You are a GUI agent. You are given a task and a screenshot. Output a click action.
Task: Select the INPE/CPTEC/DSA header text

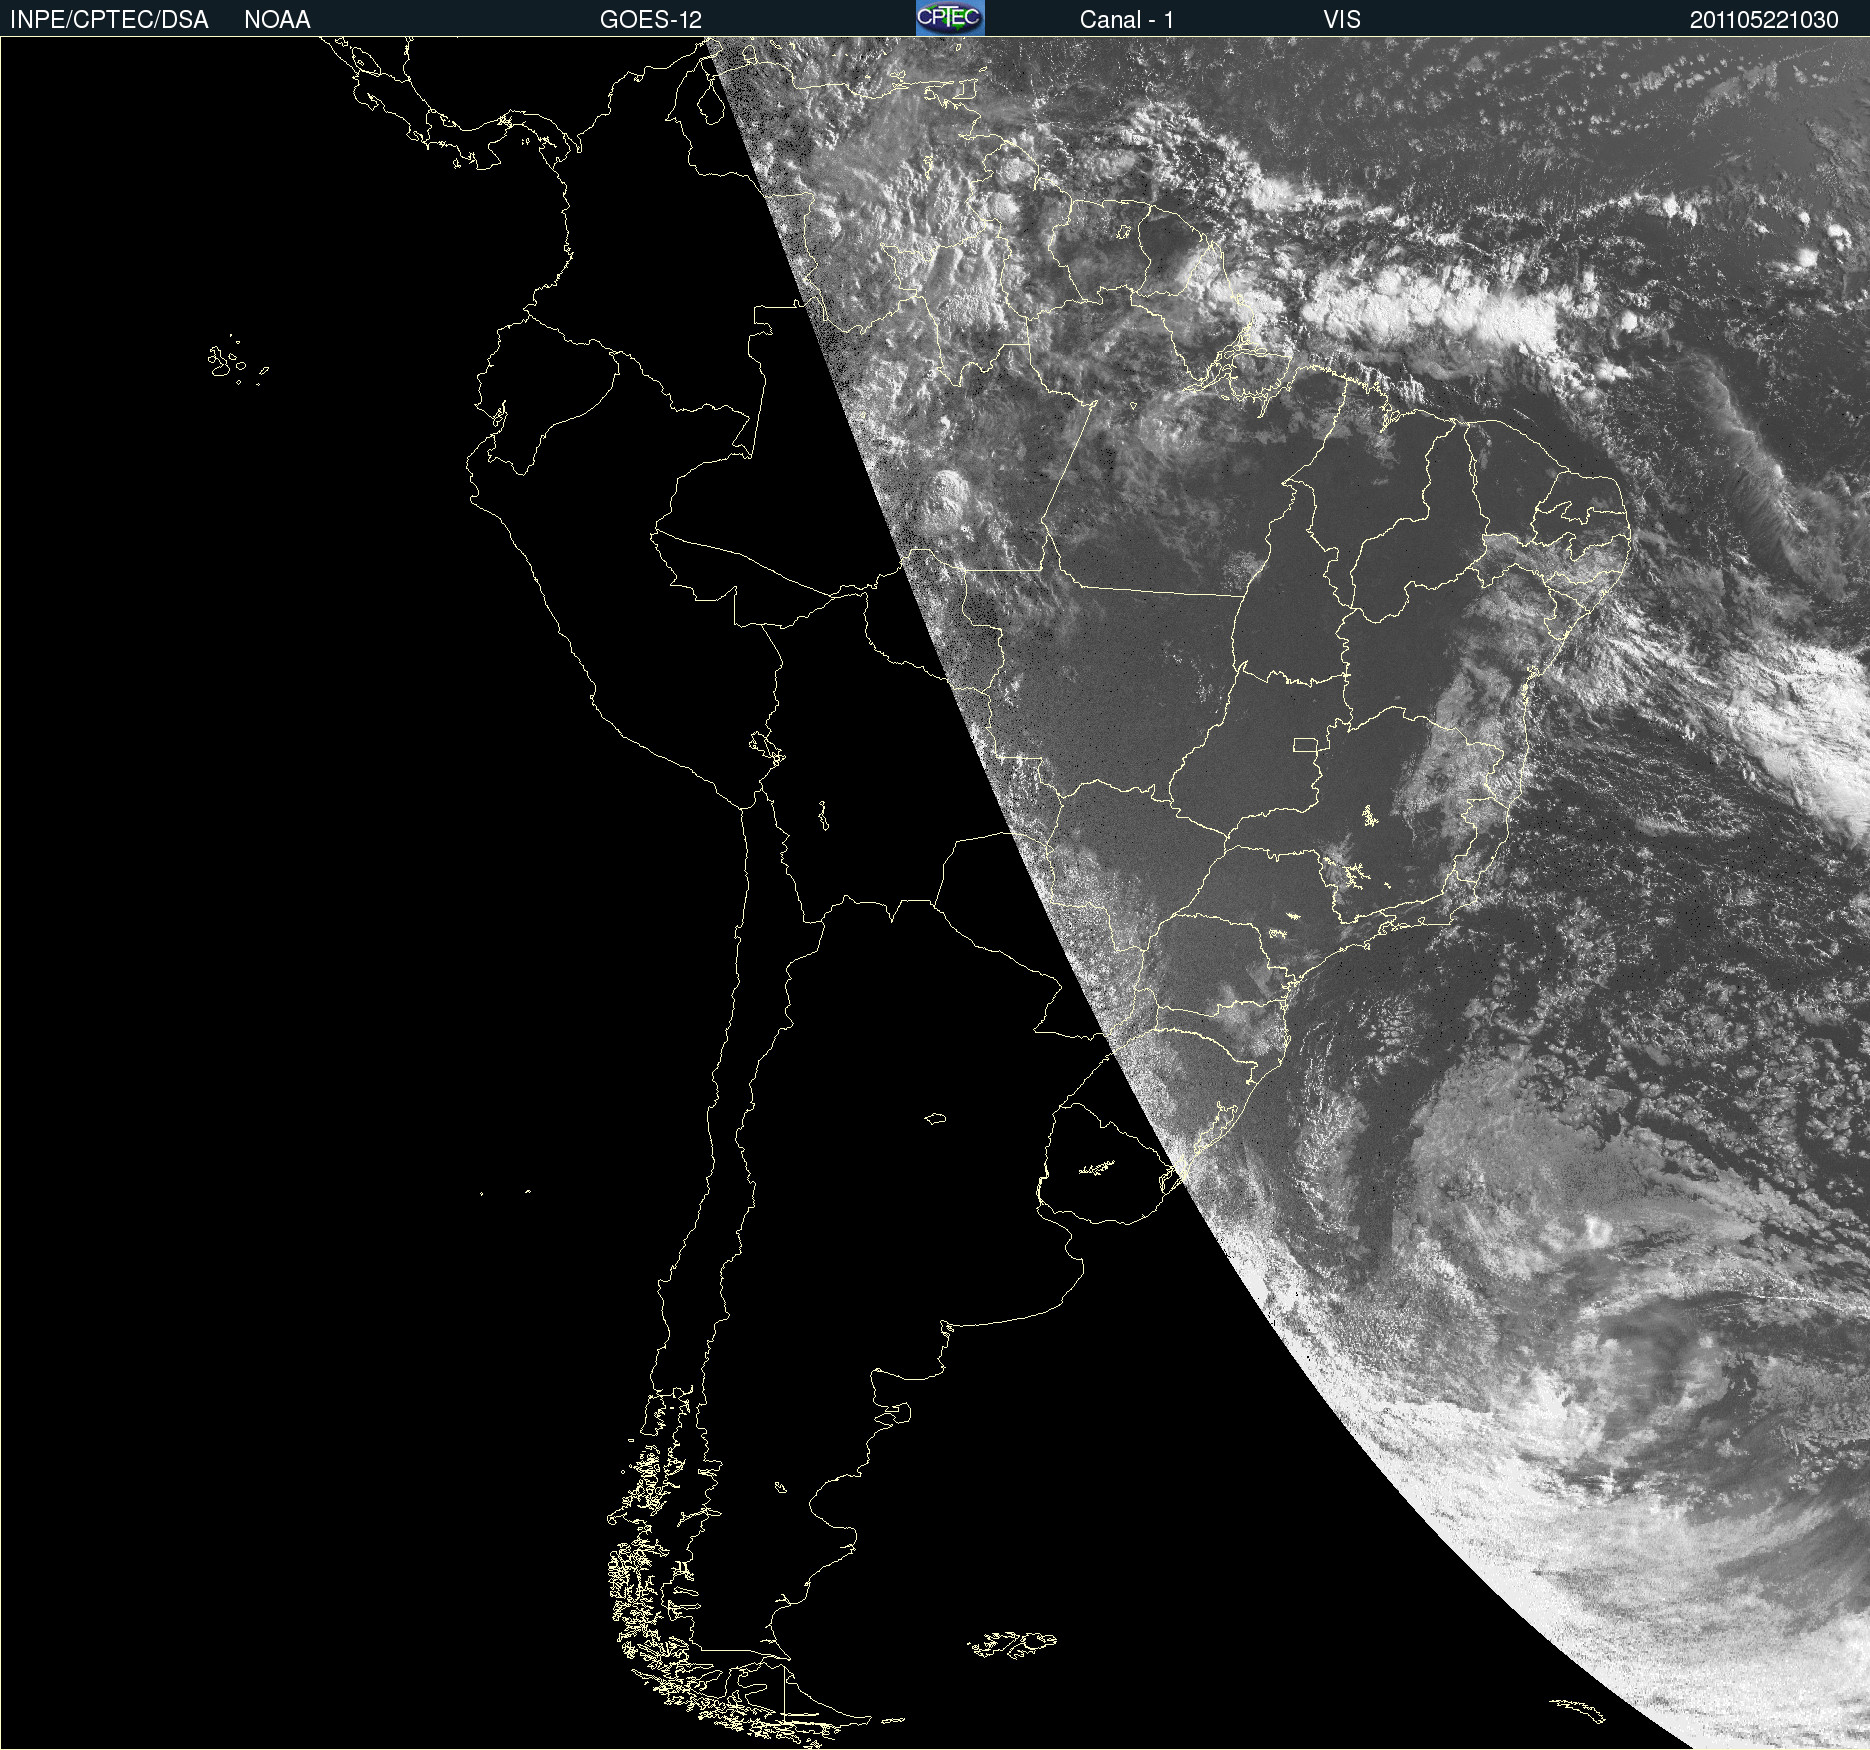pyautogui.click(x=109, y=20)
